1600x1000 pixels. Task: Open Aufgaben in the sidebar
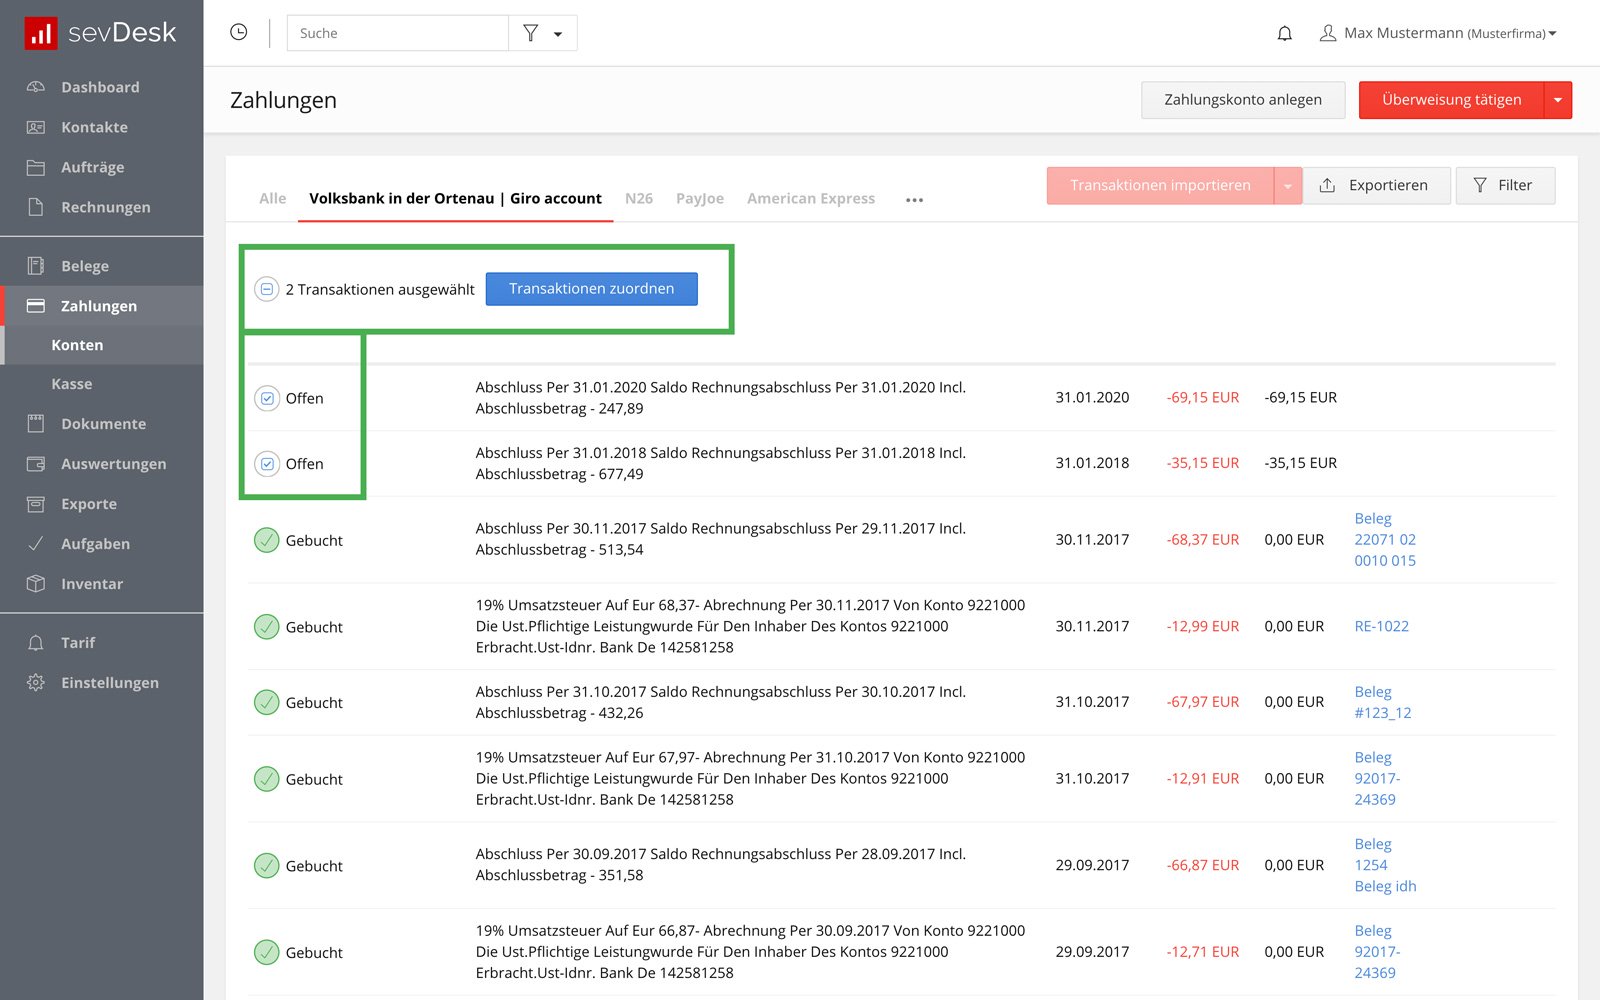pyautogui.click(x=101, y=544)
